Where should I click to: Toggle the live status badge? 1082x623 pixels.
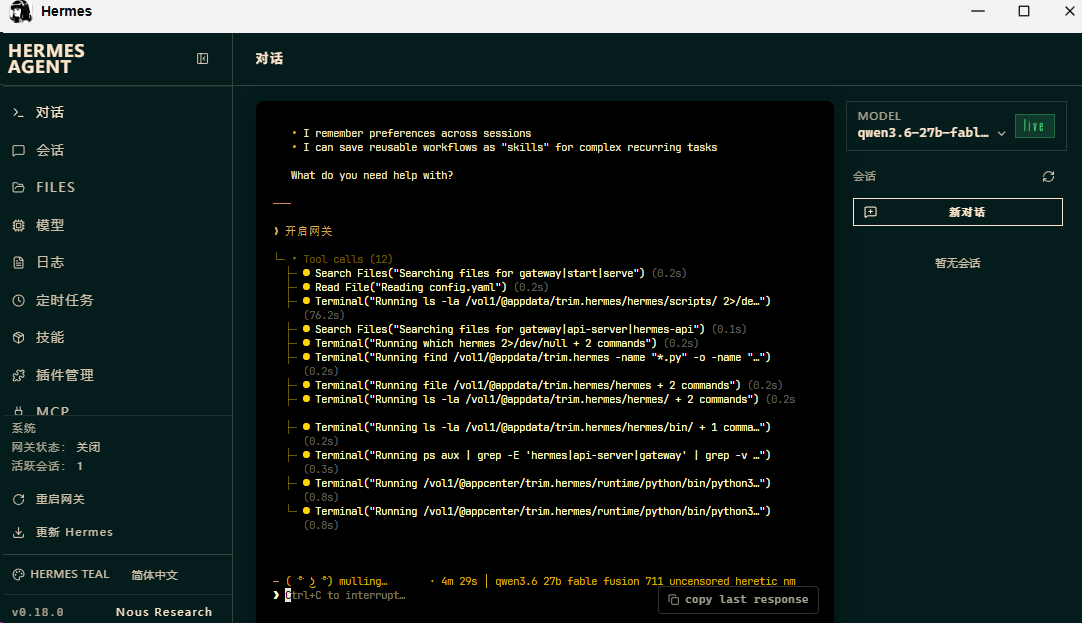pos(1034,126)
